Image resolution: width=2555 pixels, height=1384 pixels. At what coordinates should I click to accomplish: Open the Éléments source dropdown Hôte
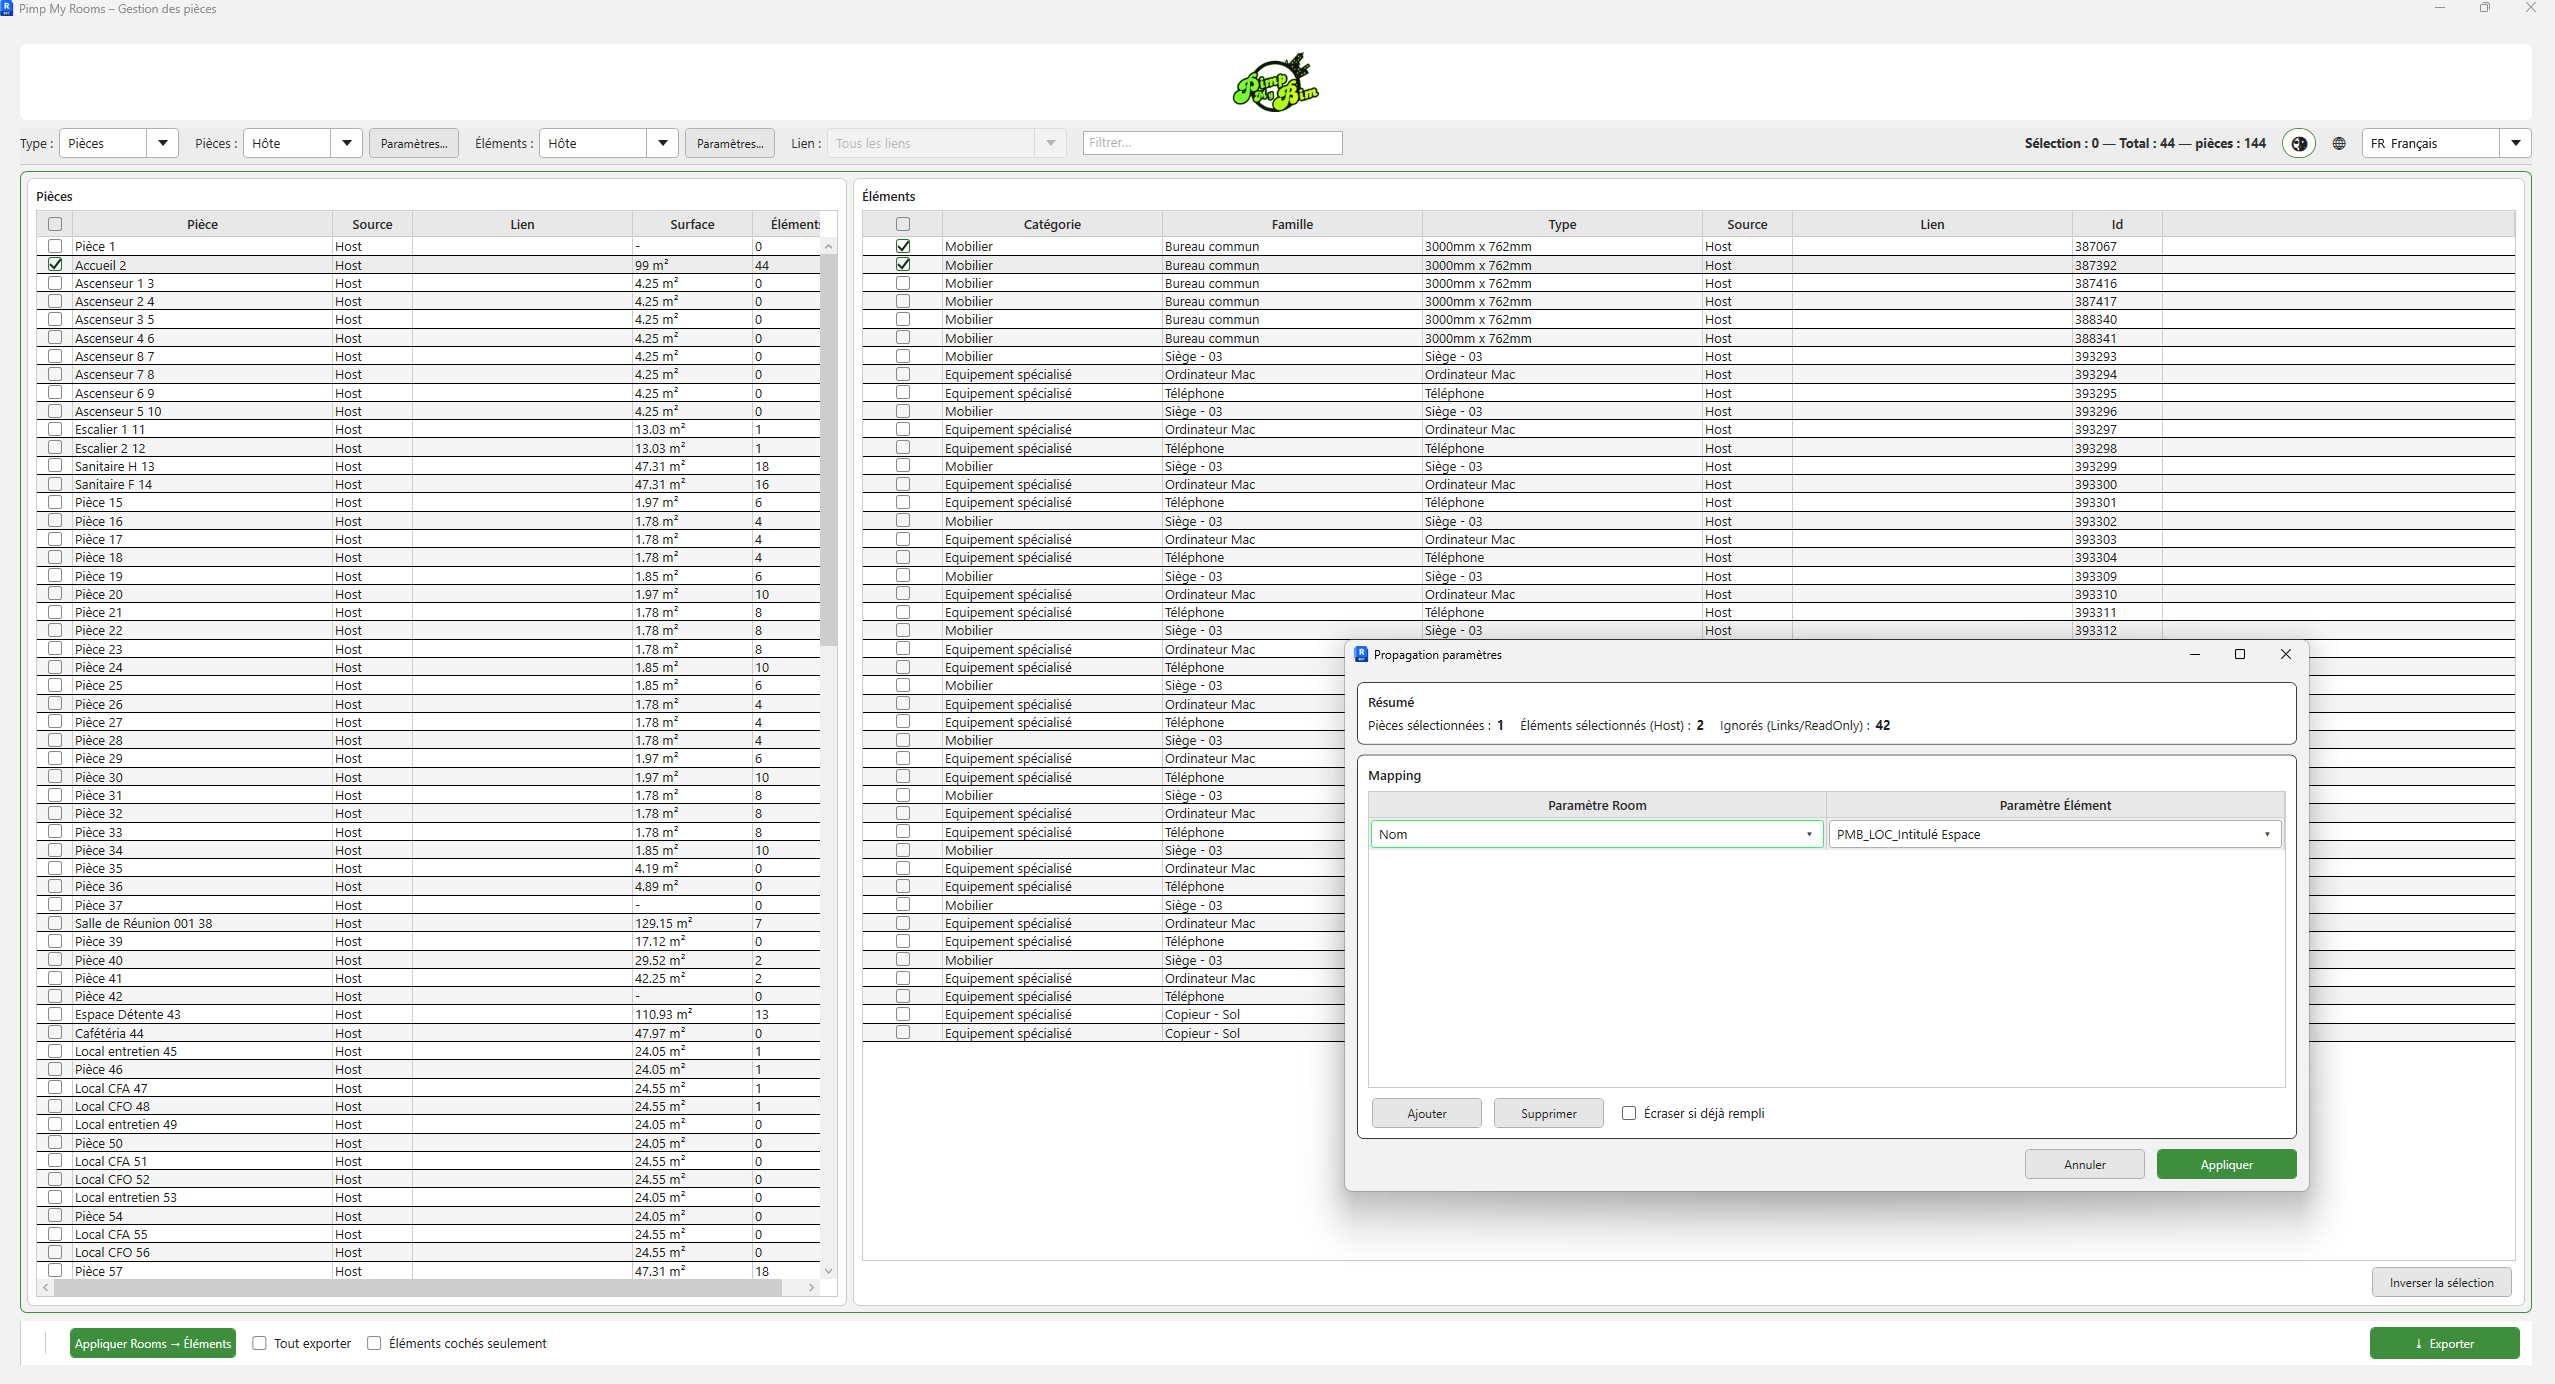click(608, 143)
